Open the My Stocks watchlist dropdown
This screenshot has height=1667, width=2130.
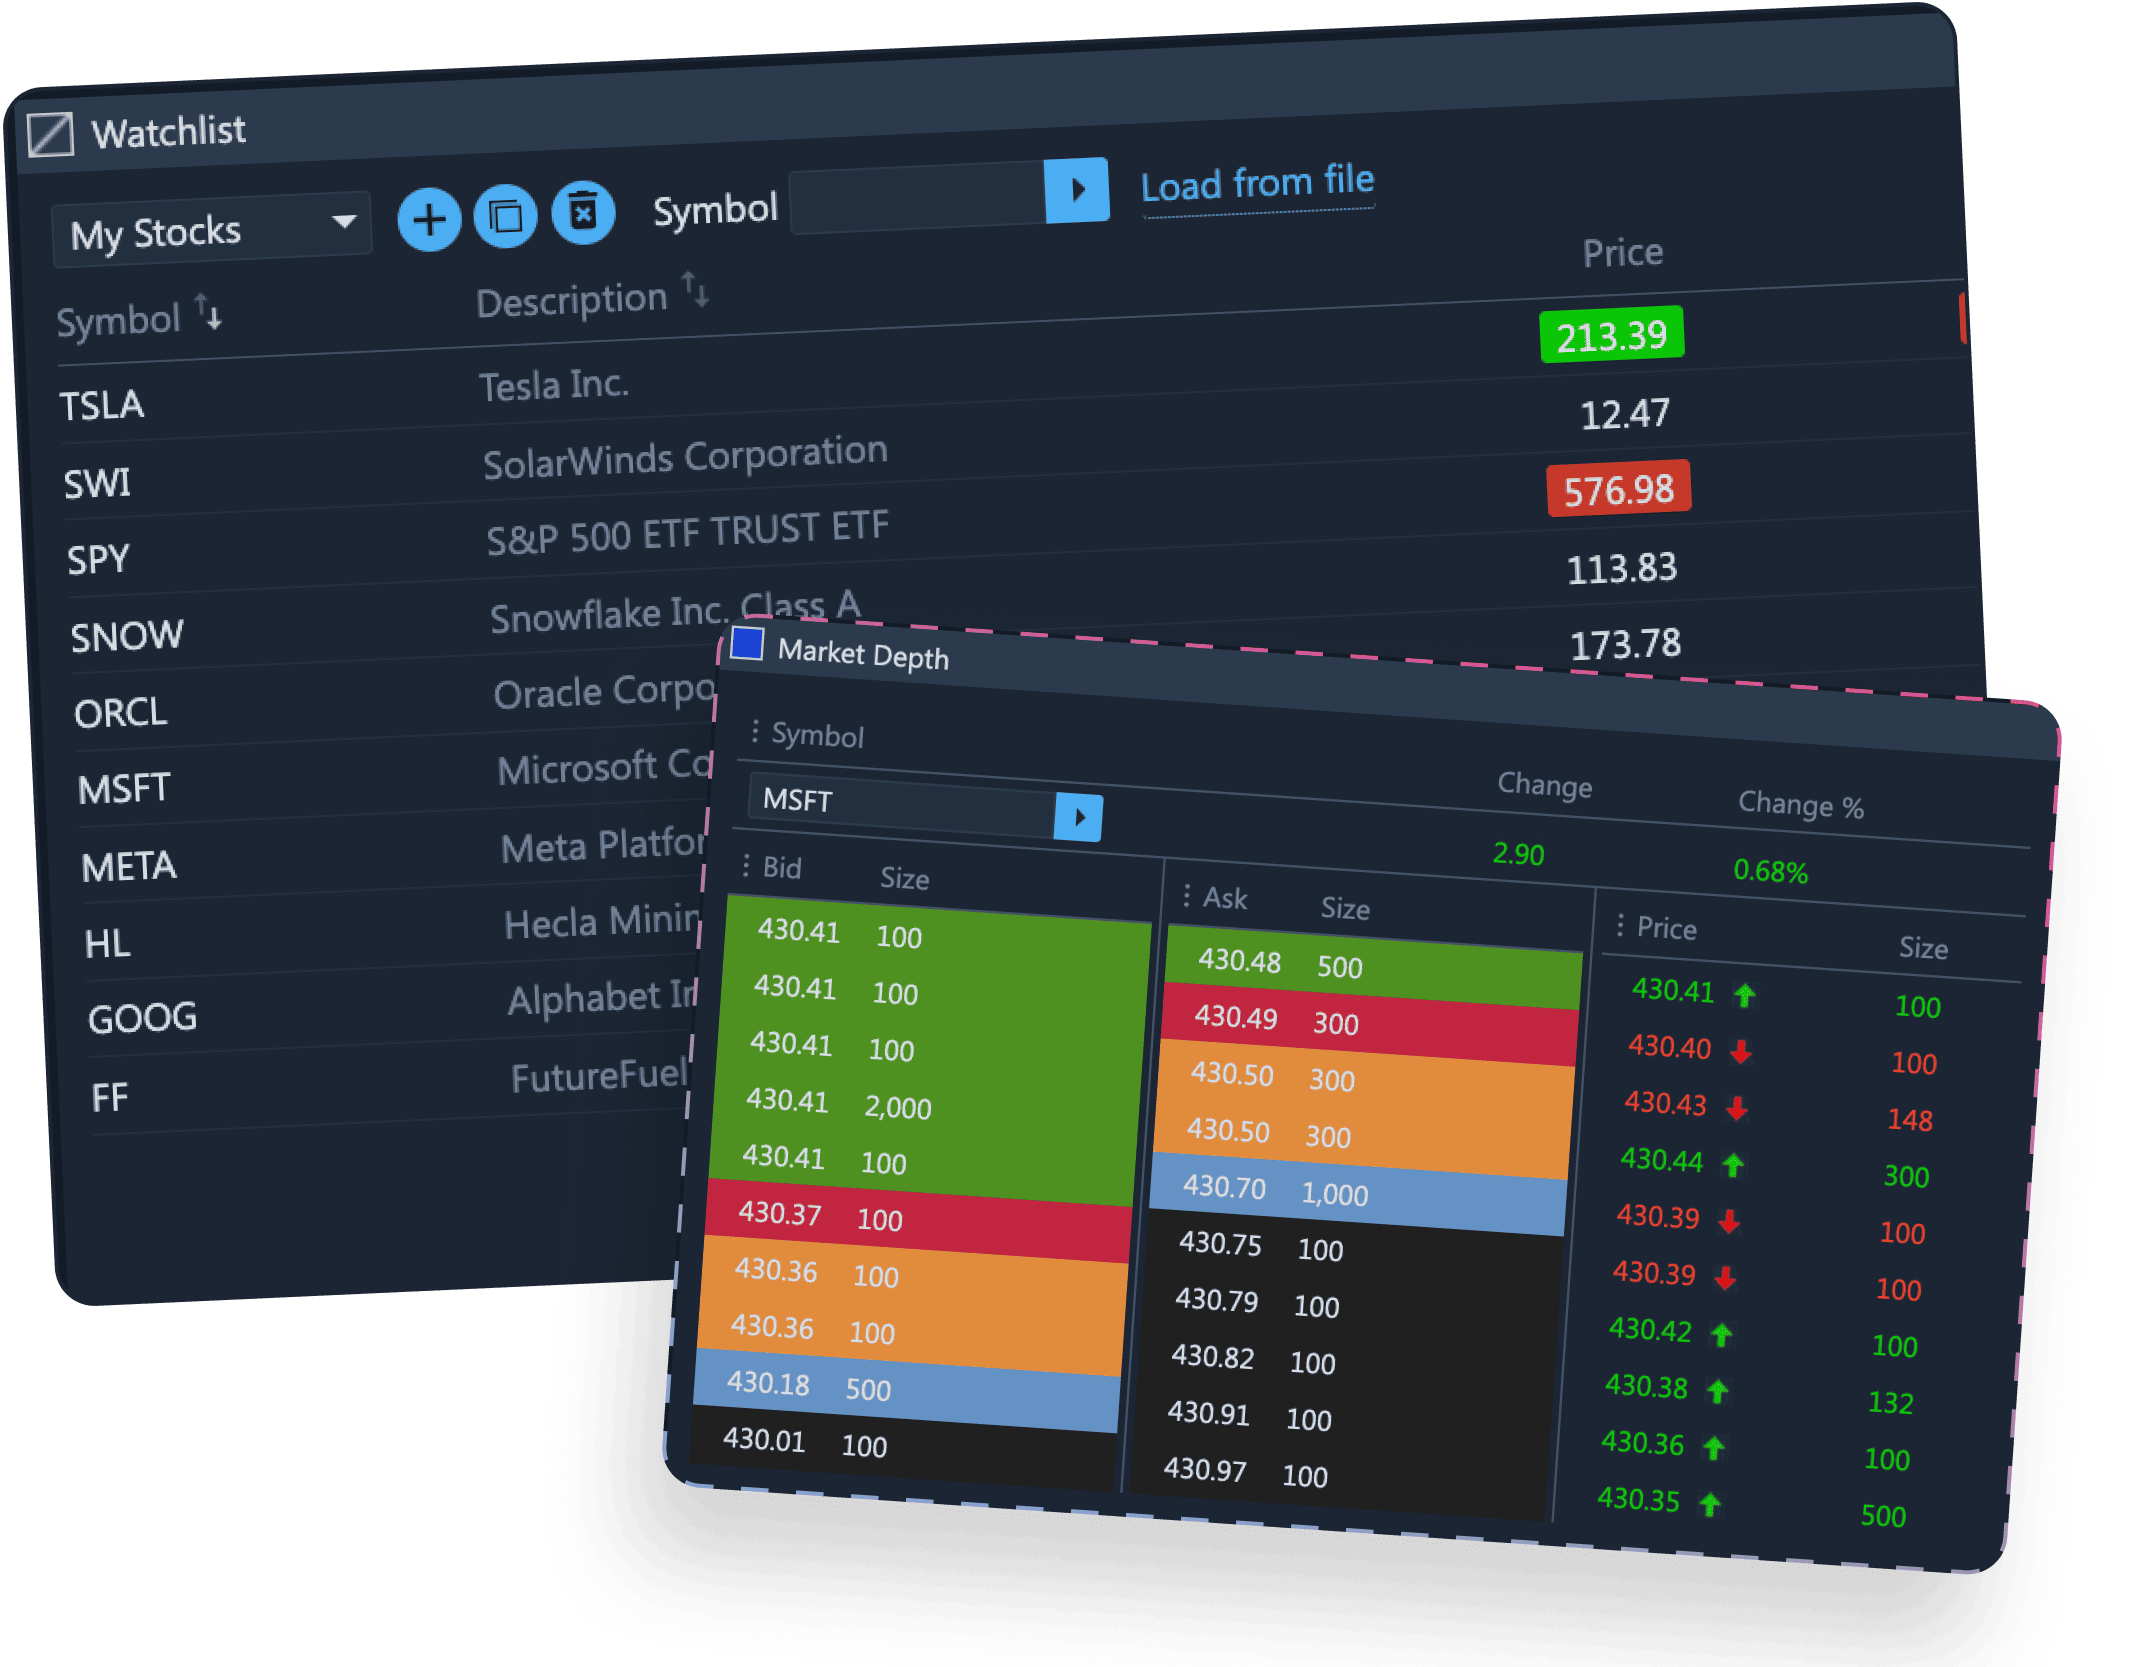pos(212,230)
